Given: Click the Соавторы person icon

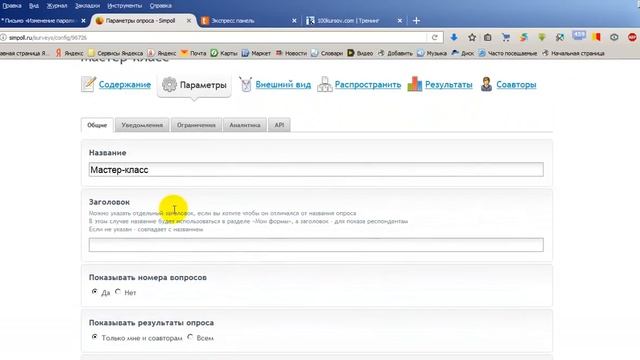Looking at the screenshot, I should tap(486, 84).
